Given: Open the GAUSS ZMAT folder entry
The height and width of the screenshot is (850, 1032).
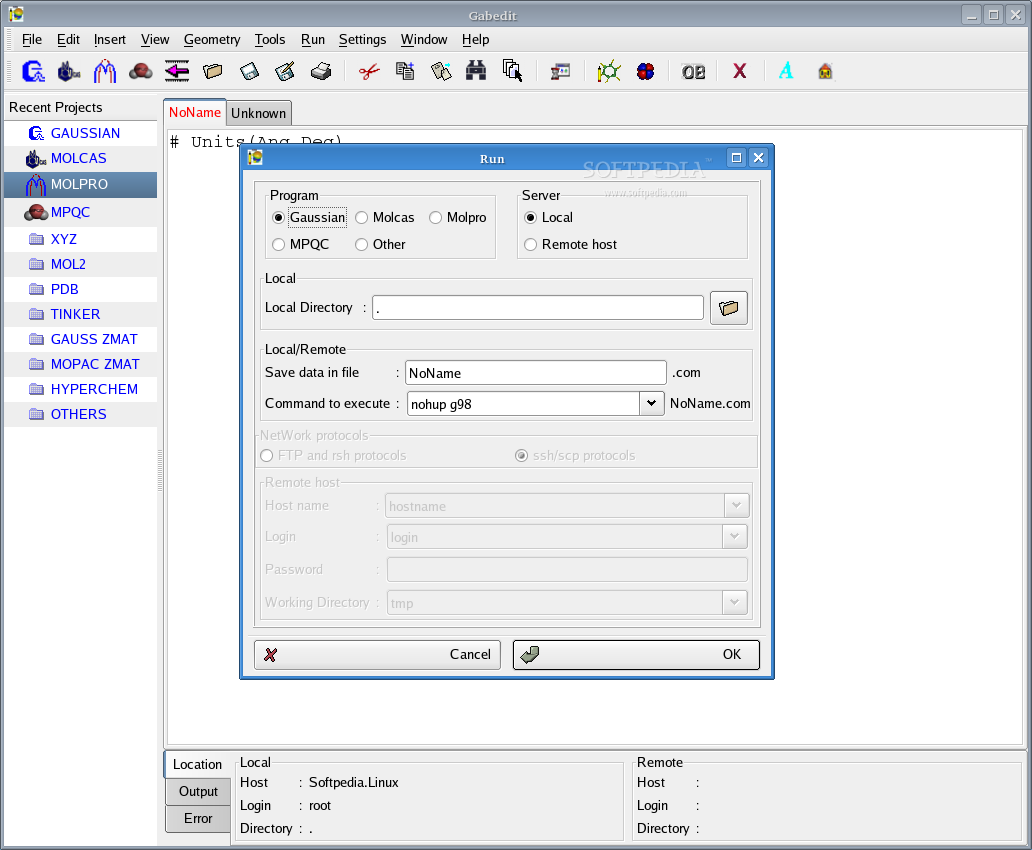Looking at the screenshot, I should click(81, 339).
